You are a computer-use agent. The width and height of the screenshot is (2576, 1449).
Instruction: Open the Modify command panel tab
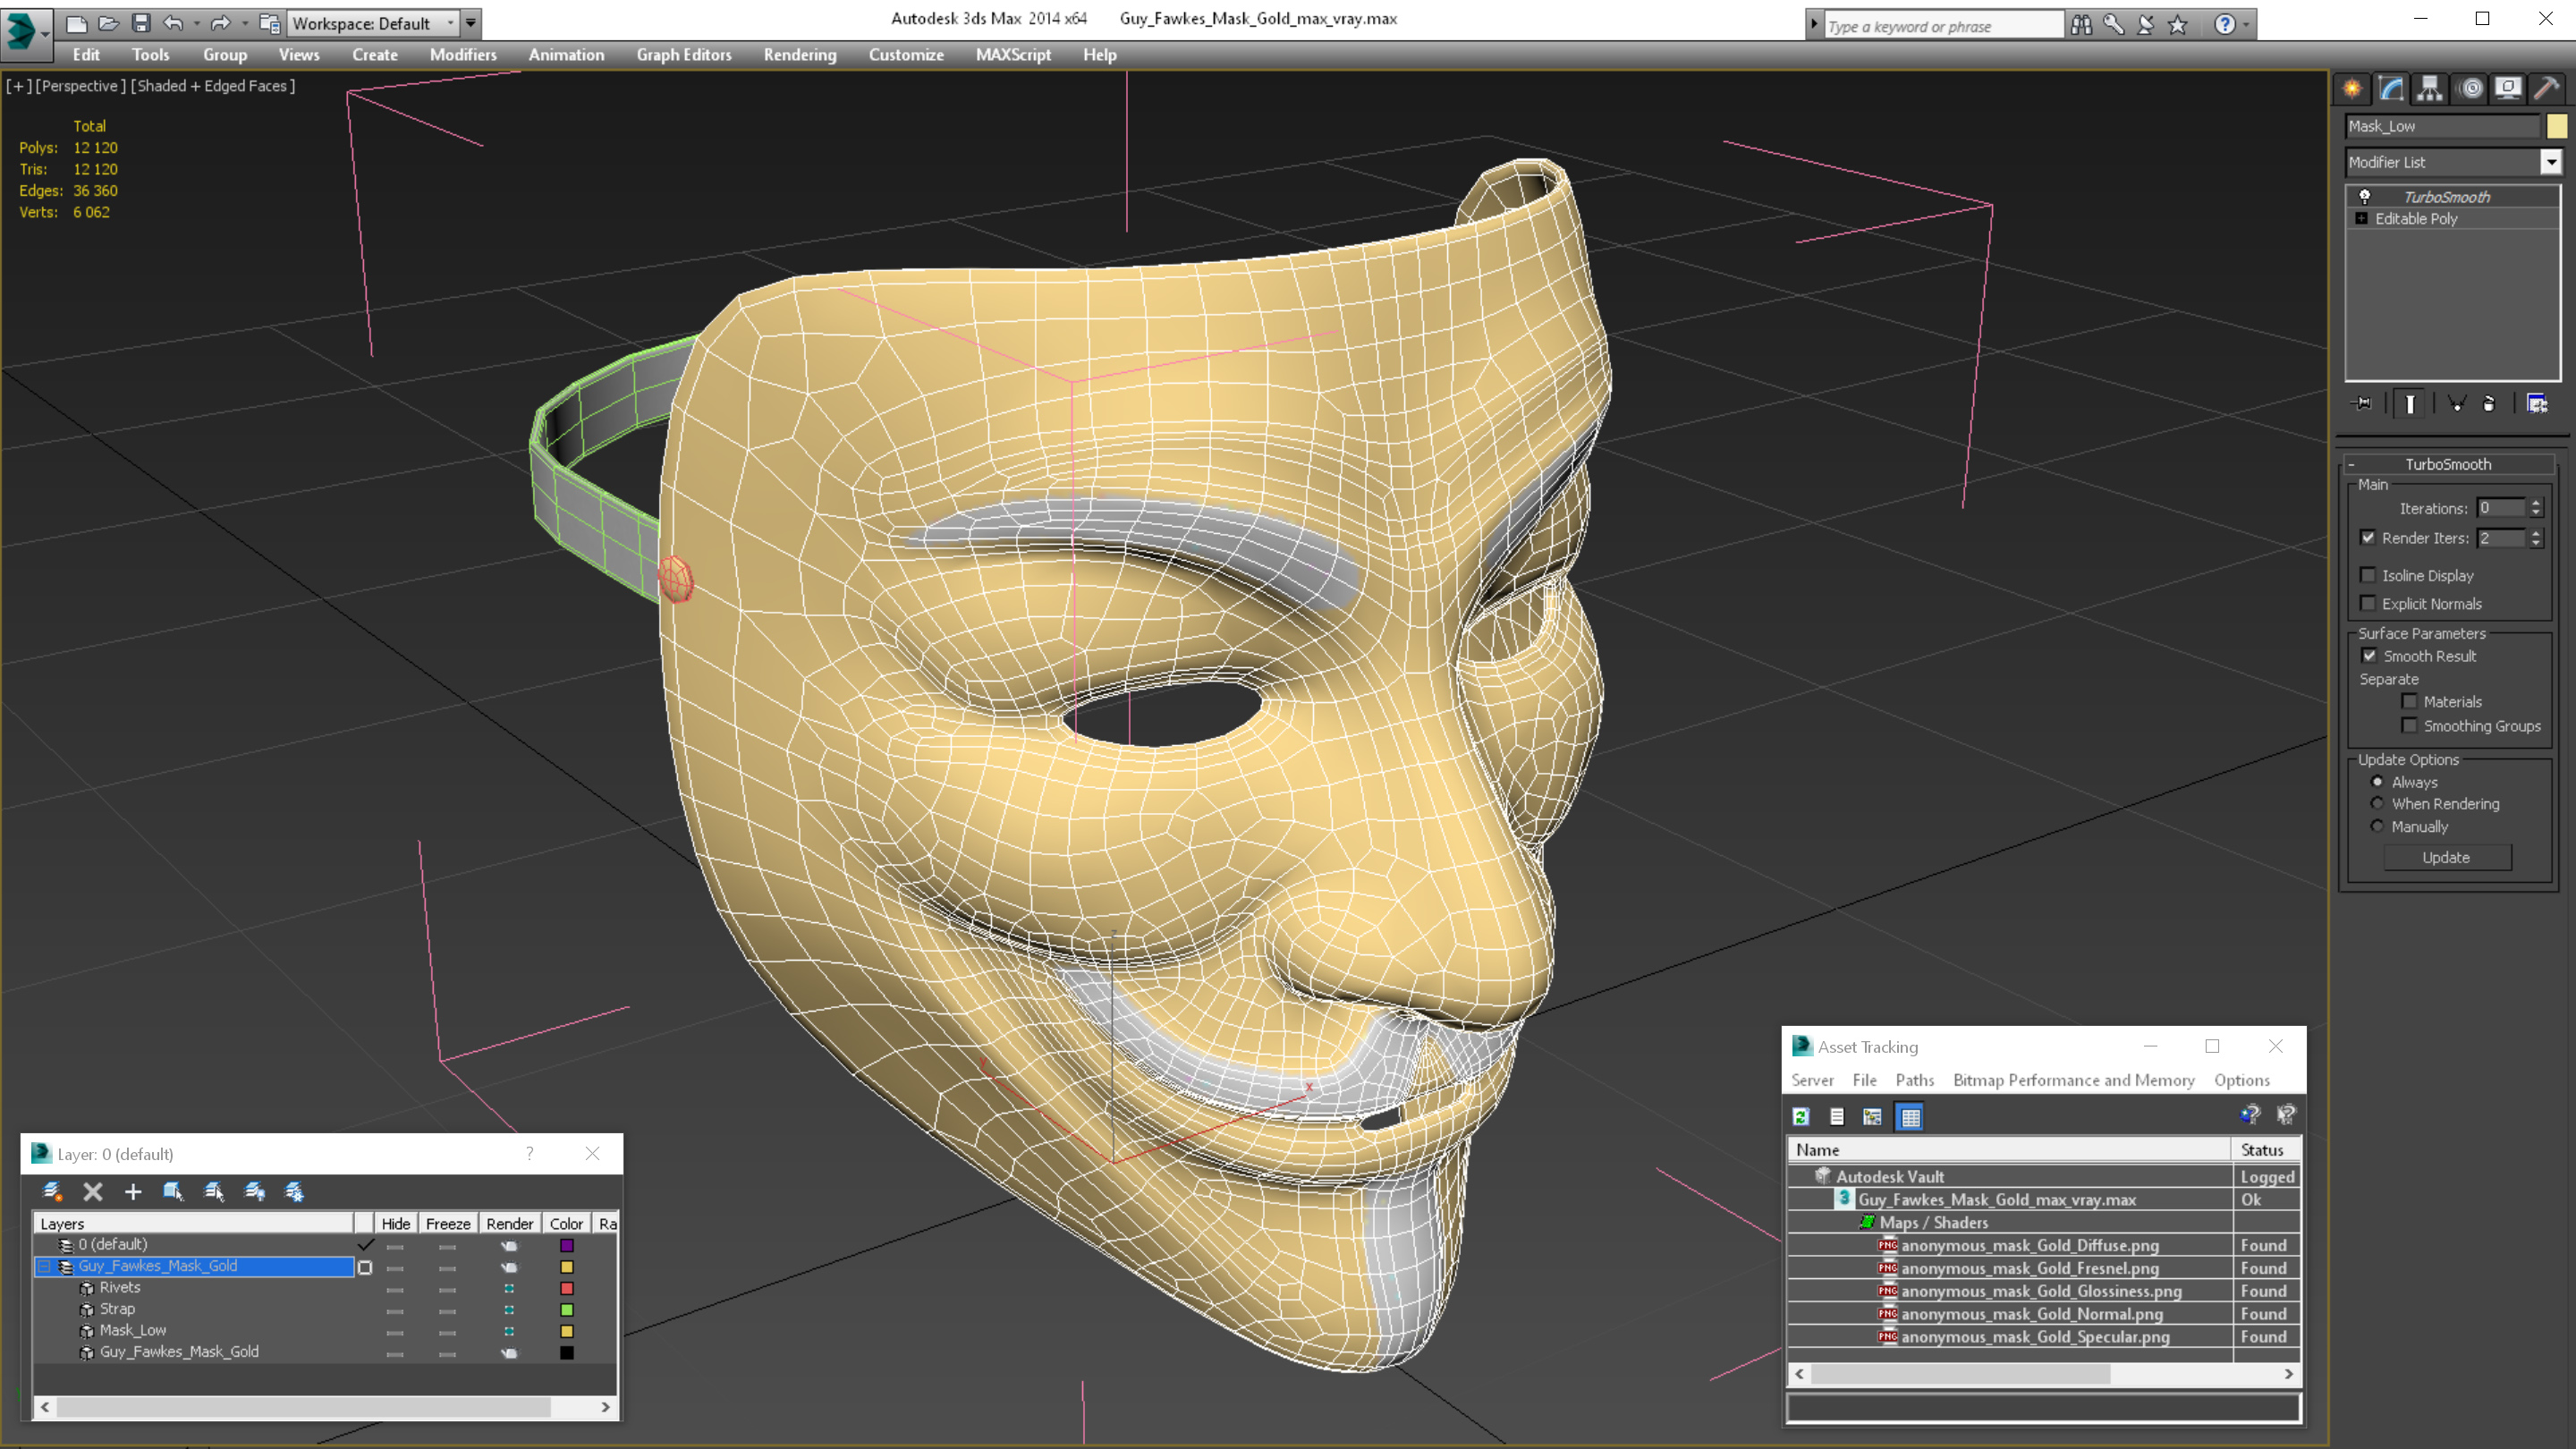point(2391,88)
